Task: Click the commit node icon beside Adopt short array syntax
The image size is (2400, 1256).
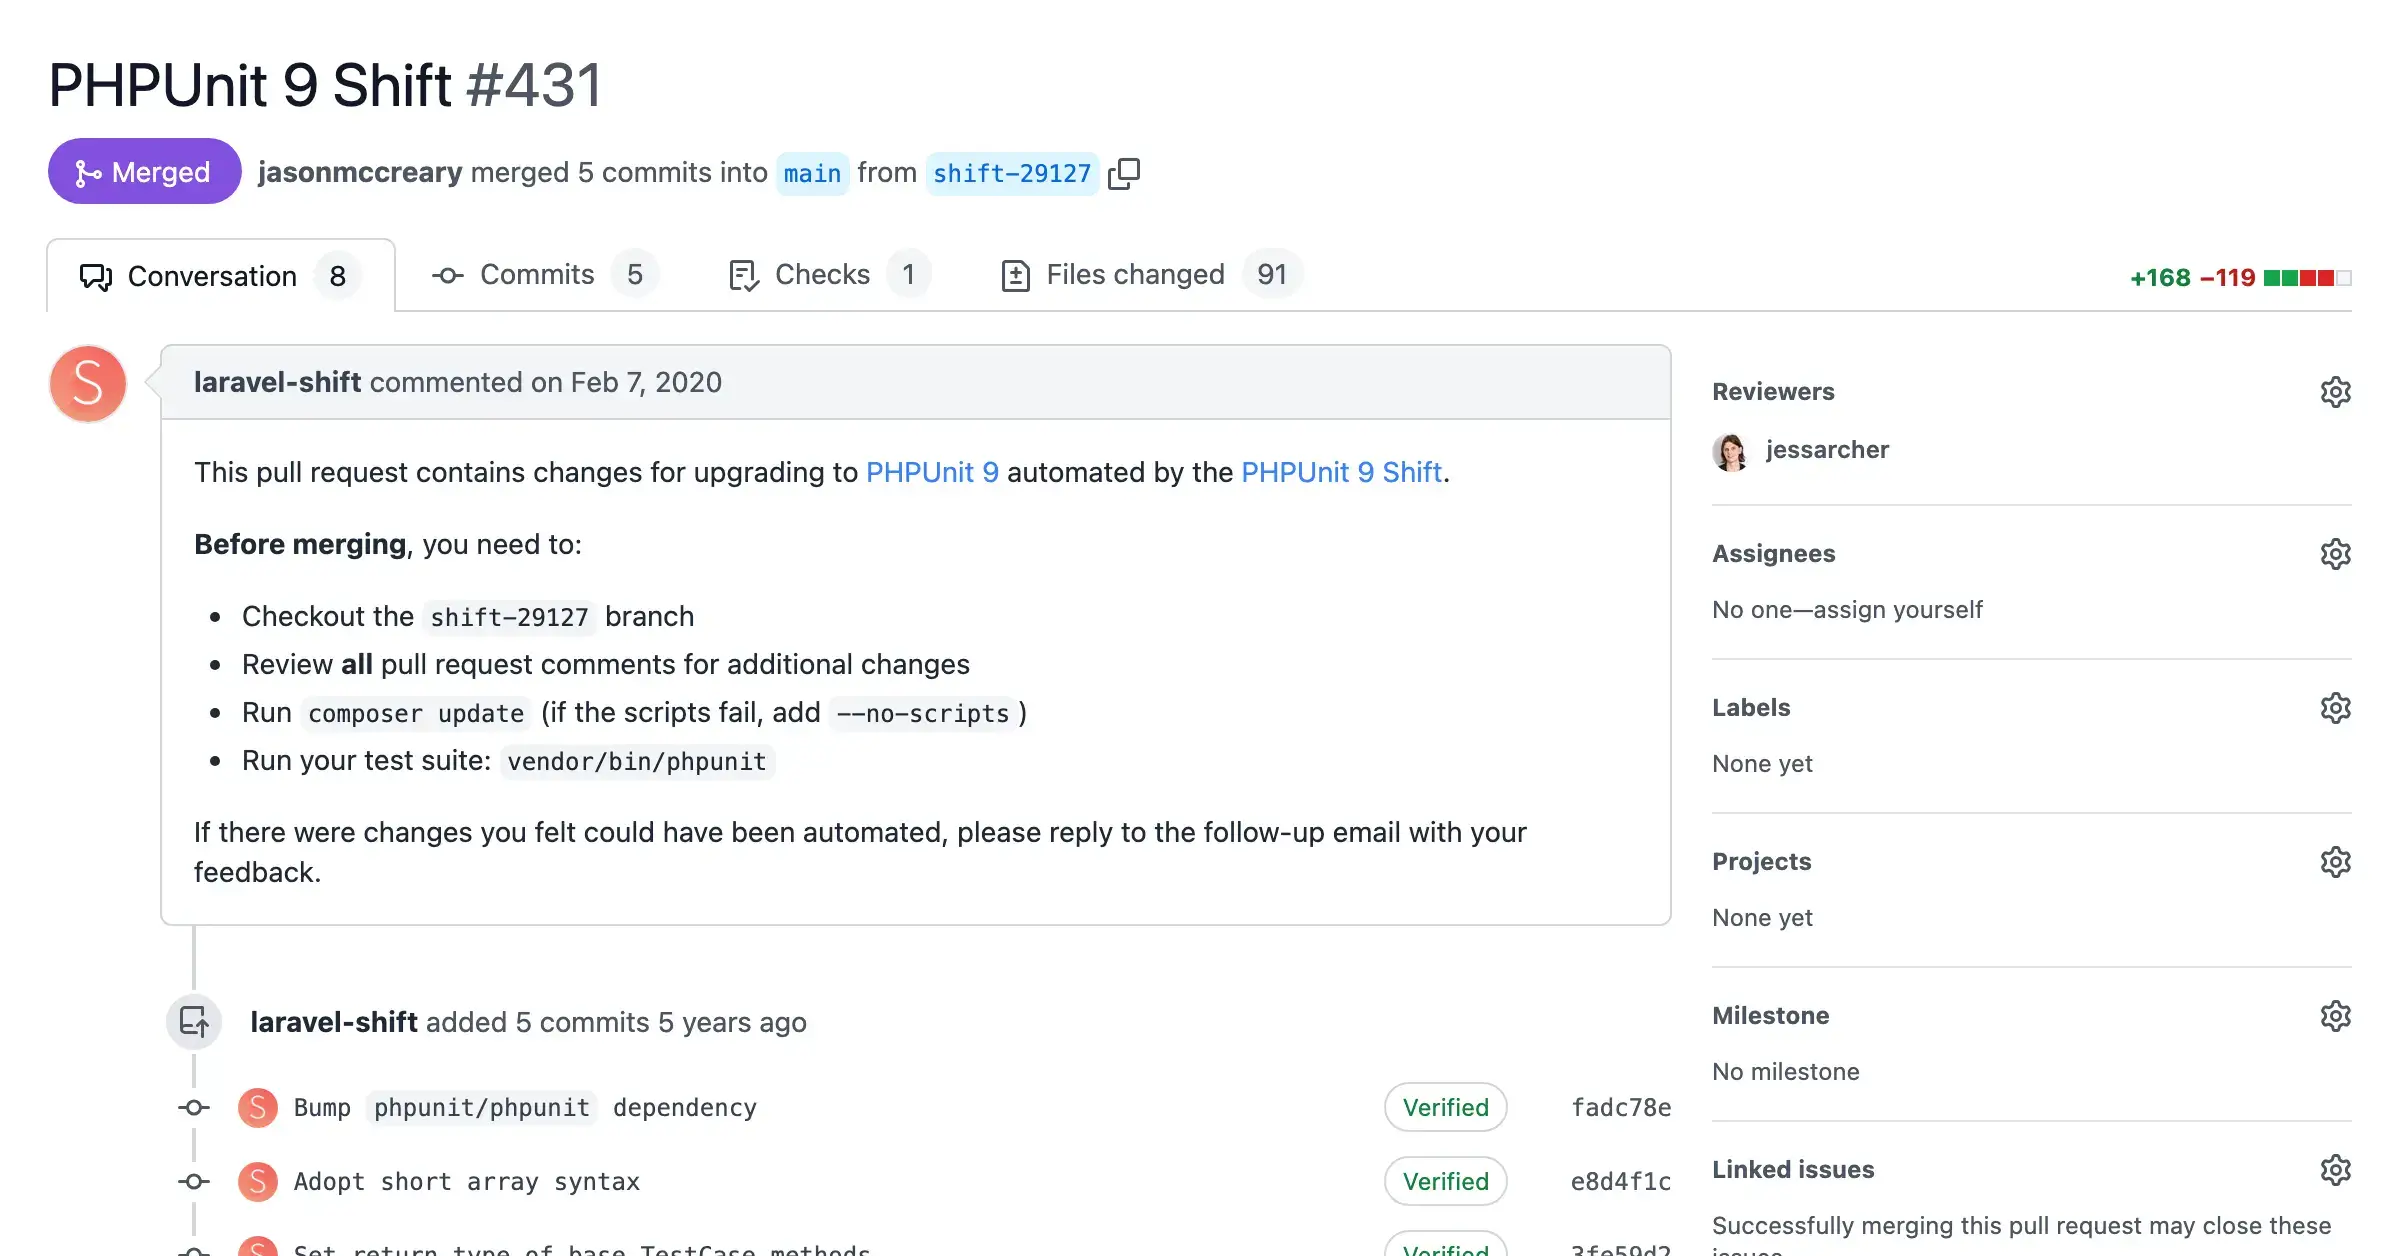Action: tap(193, 1181)
